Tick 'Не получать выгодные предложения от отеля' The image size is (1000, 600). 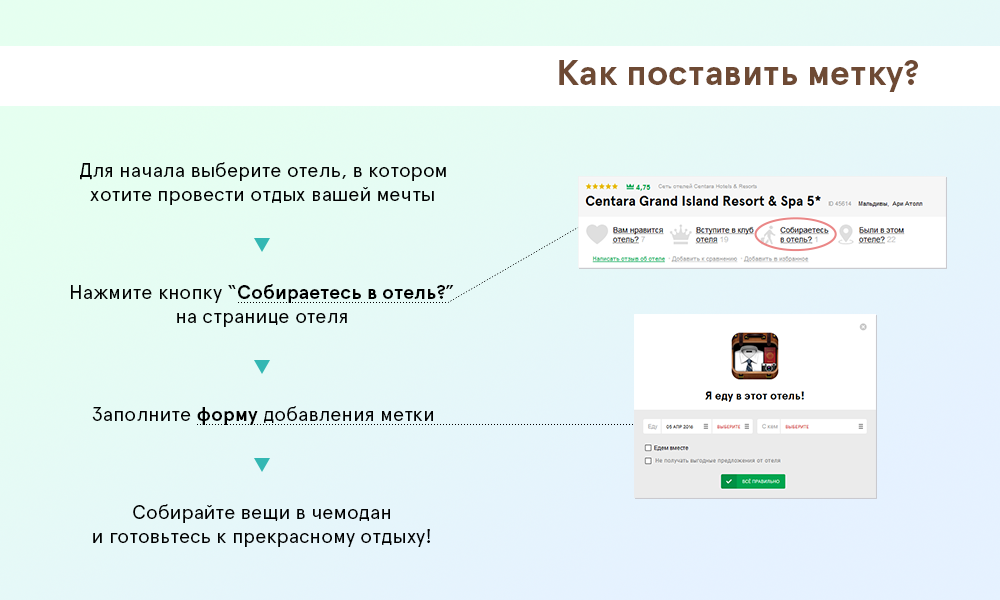649,461
